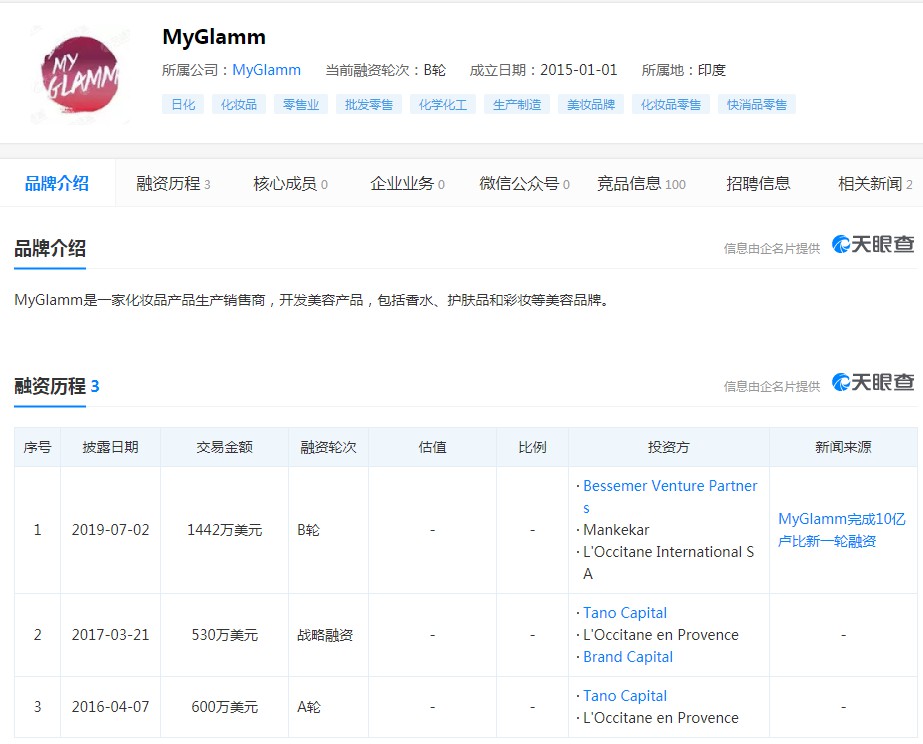Screen dimensions: 923x744
Task: Click the amount cell 530万美元
Action: 224,635
